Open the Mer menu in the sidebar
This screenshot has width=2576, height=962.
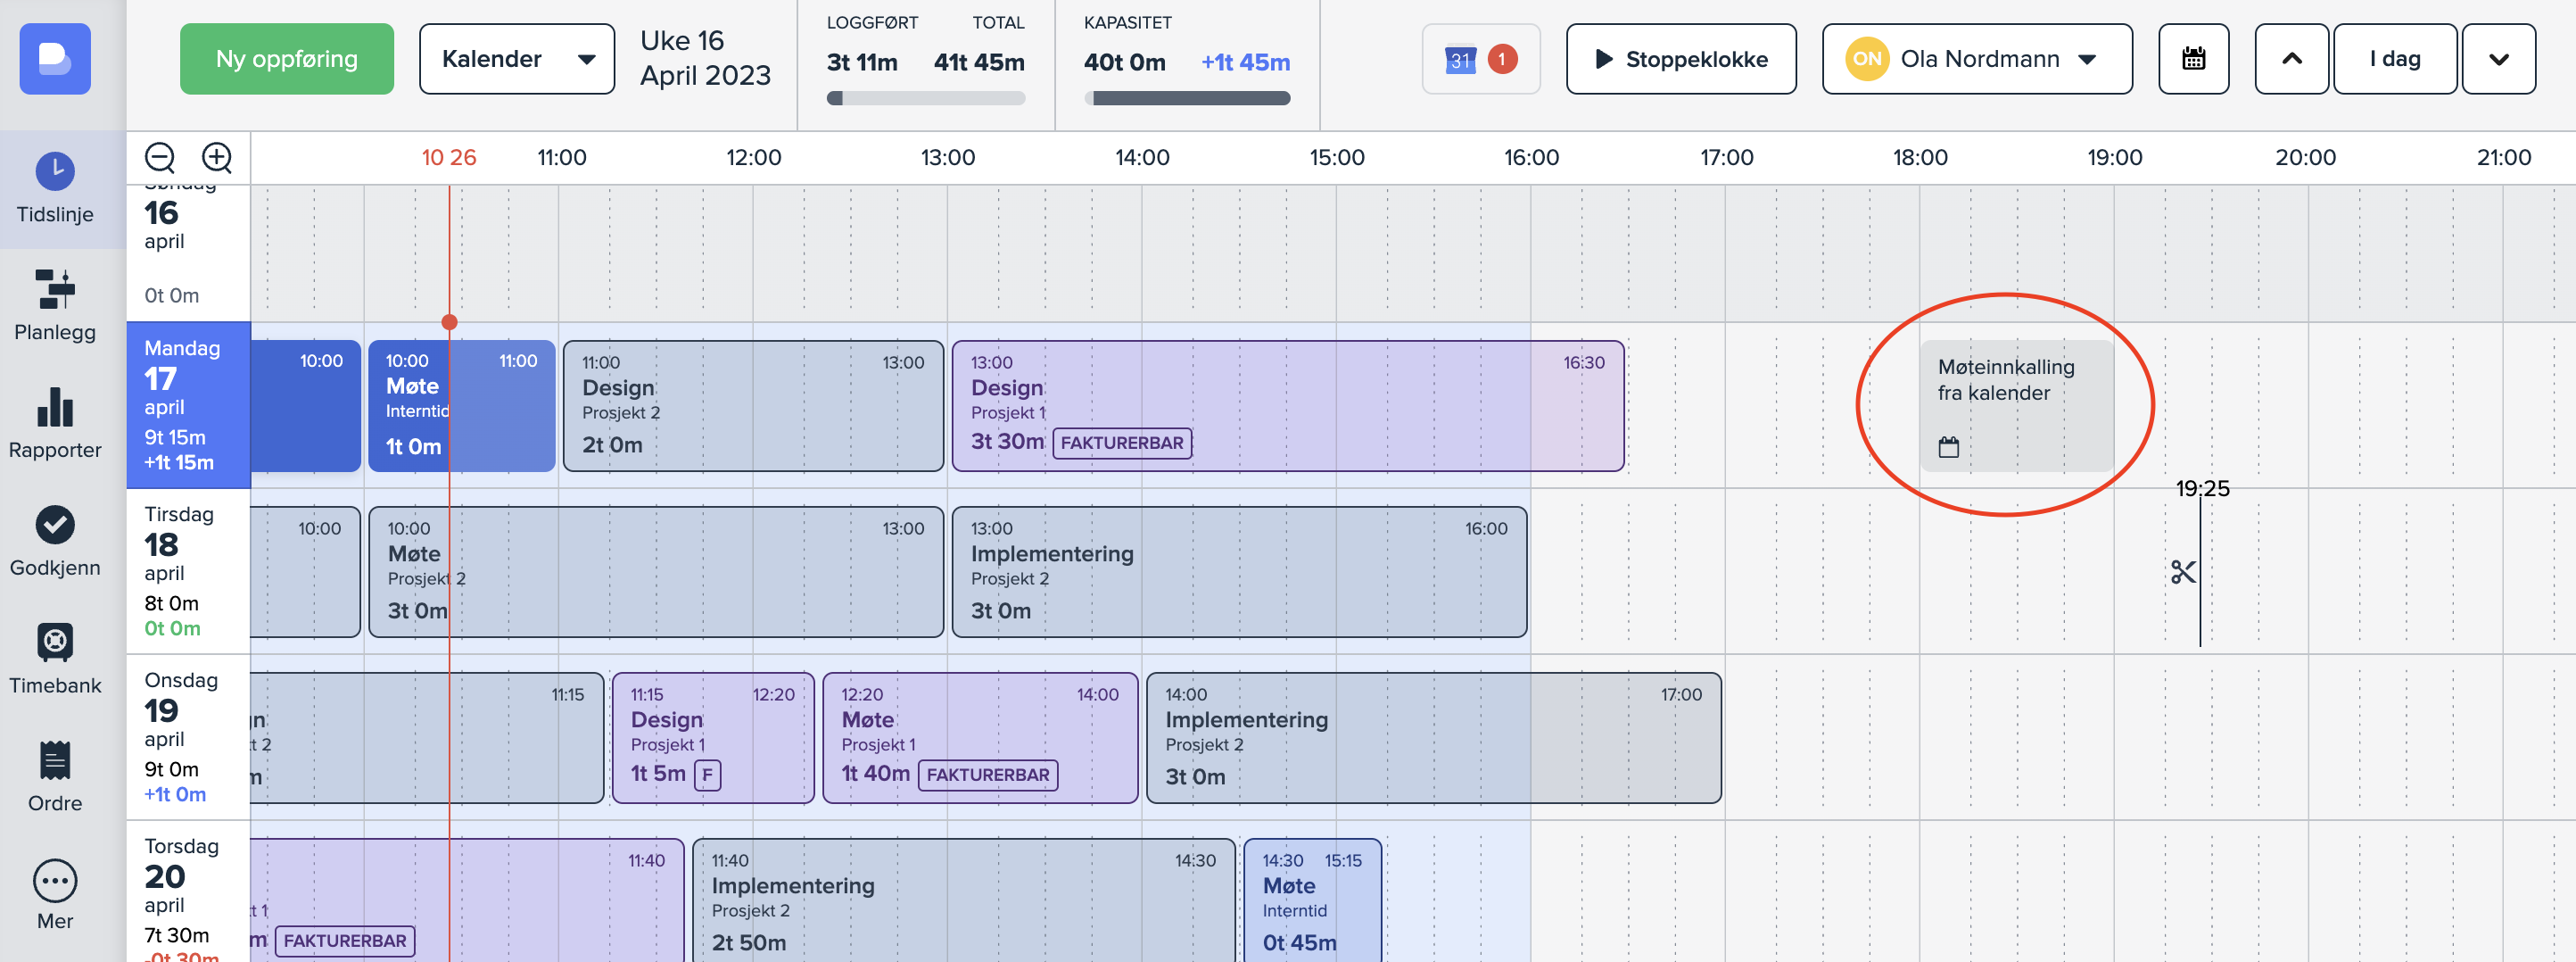(x=55, y=894)
